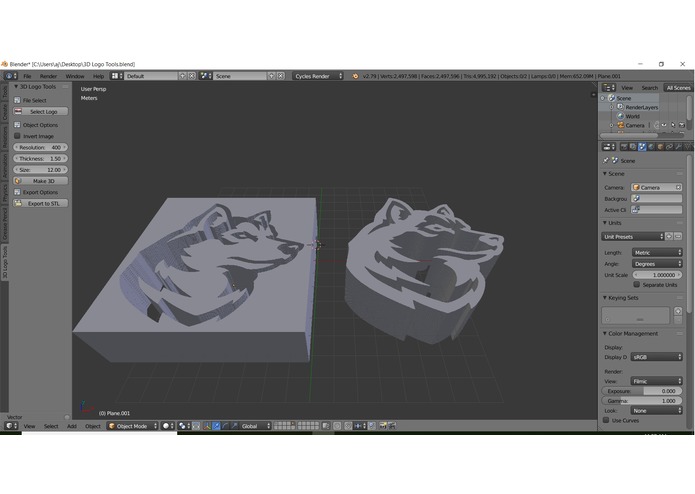This screenshot has height=494, width=695.
Task: Add a new scene with plus icon
Action: (271, 76)
